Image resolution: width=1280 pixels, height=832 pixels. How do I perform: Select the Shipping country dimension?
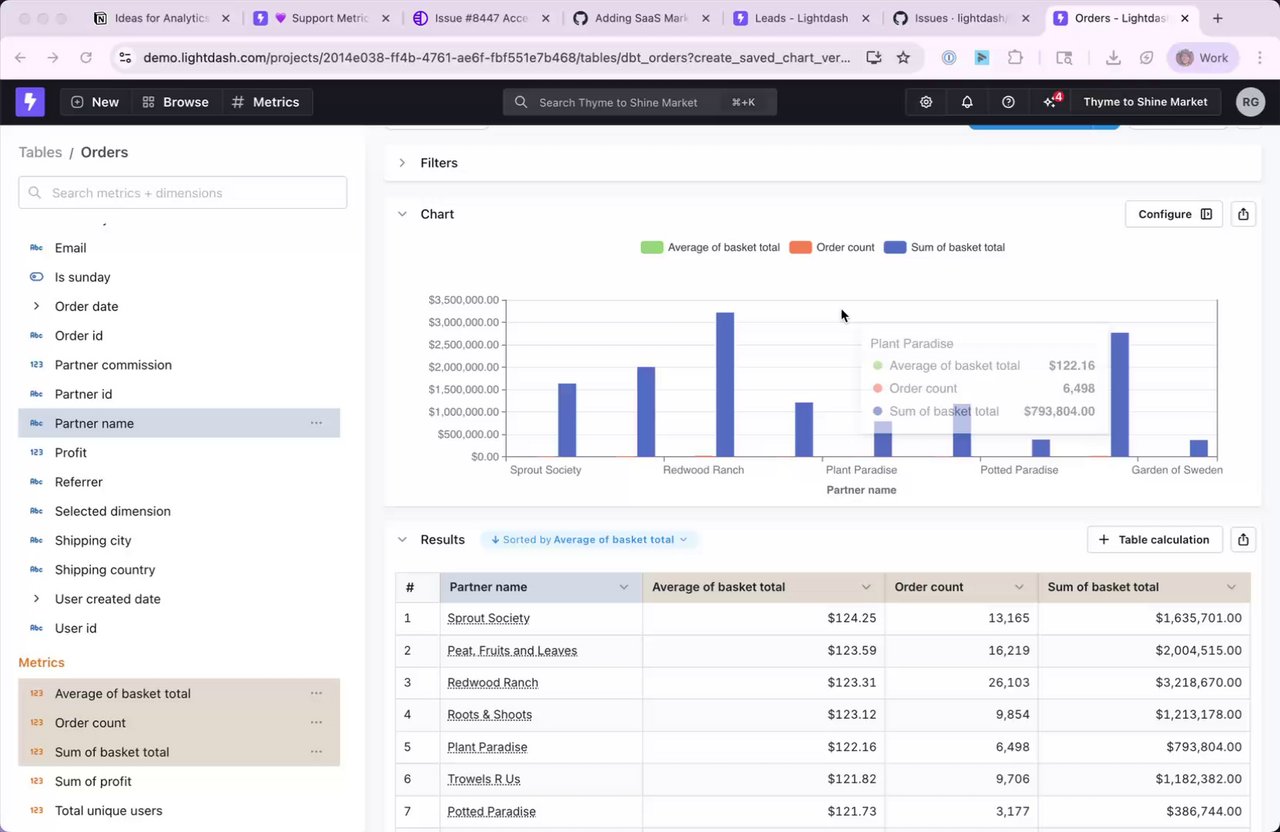pos(179,569)
